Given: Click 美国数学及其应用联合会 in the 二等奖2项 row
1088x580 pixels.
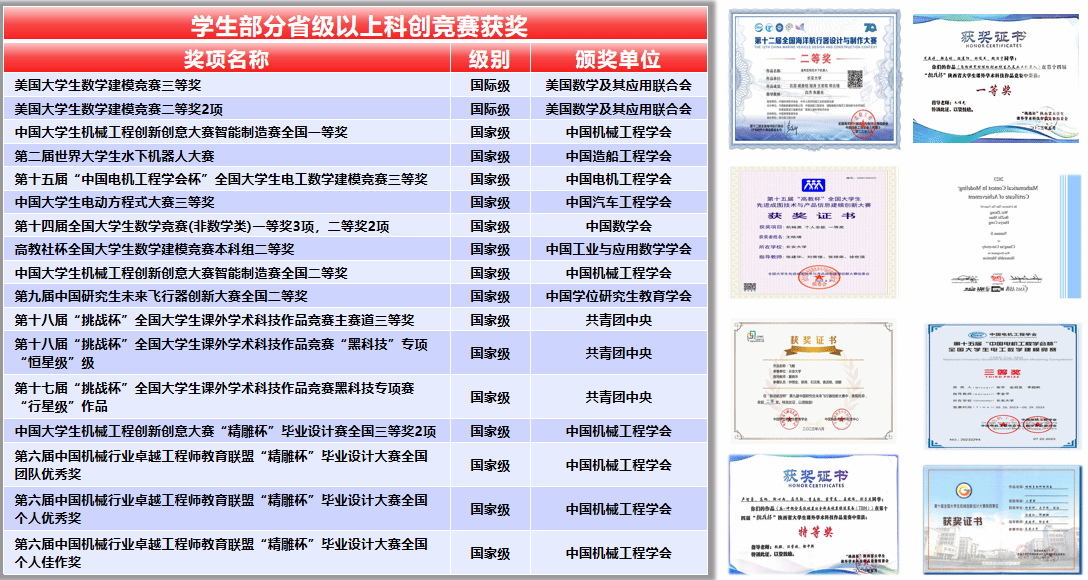Looking at the screenshot, I should [618, 109].
